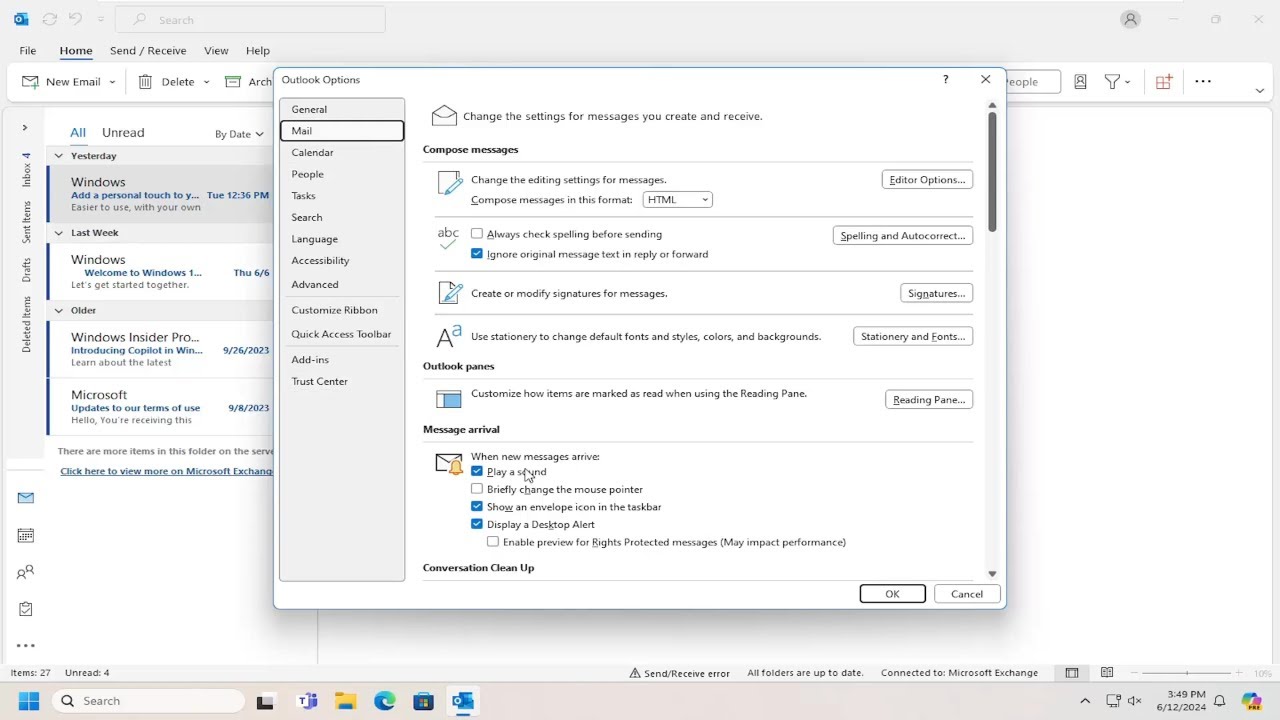Switch to the View tab

pos(216,51)
